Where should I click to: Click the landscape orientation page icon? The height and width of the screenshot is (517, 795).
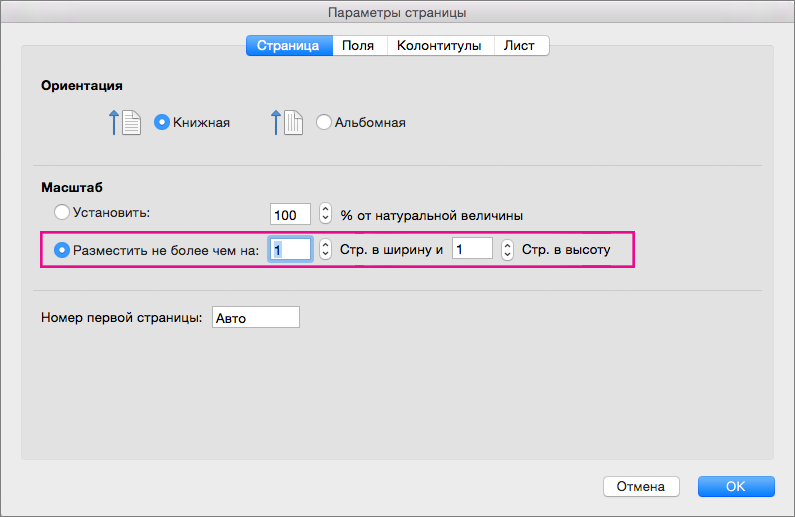coord(293,123)
